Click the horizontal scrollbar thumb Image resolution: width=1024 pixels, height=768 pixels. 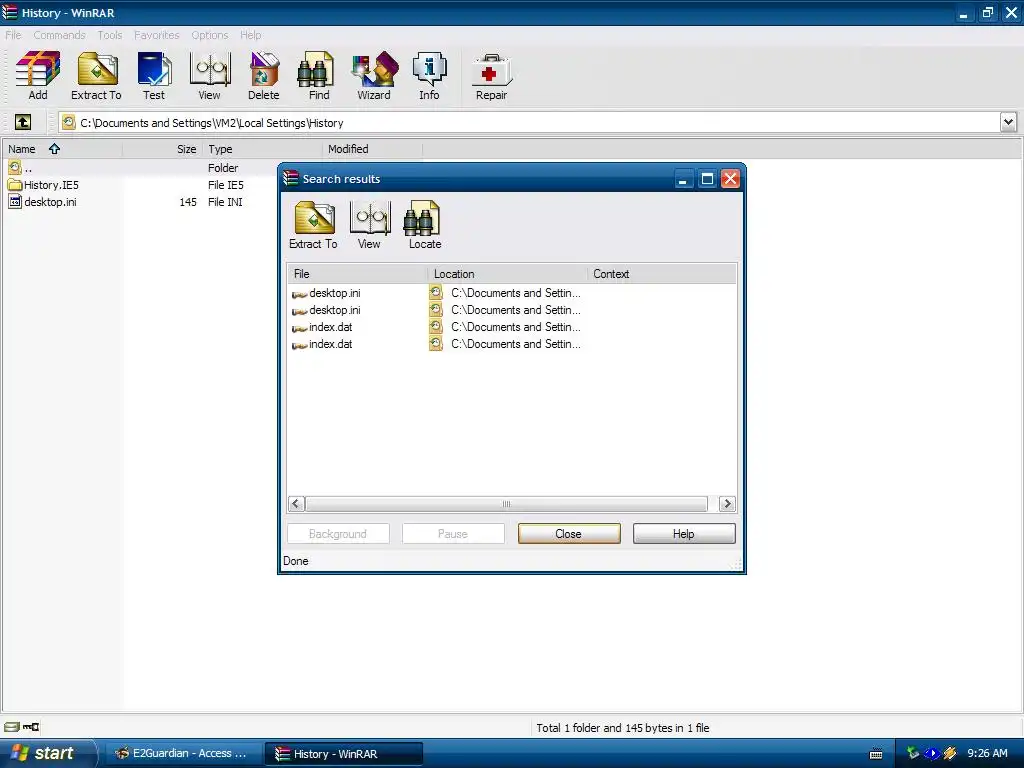point(506,504)
